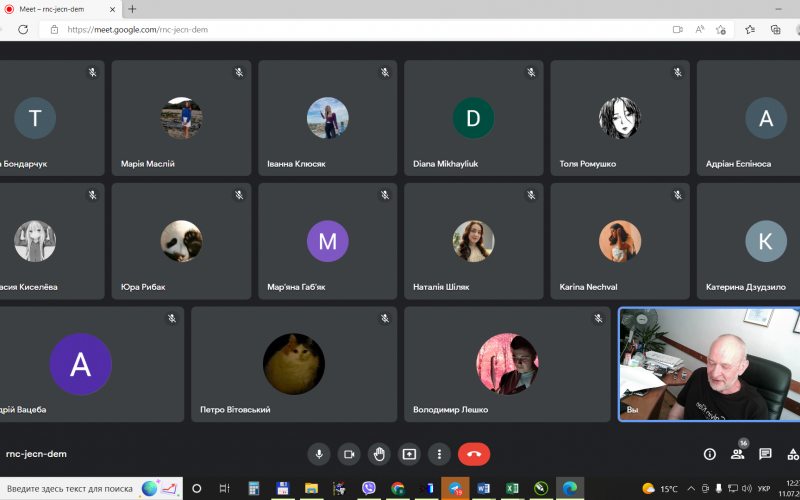Image resolution: width=800 pixels, height=500 pixels.
Task: Open the Collections icon in browser toolbar
Action: click(776, 30)
